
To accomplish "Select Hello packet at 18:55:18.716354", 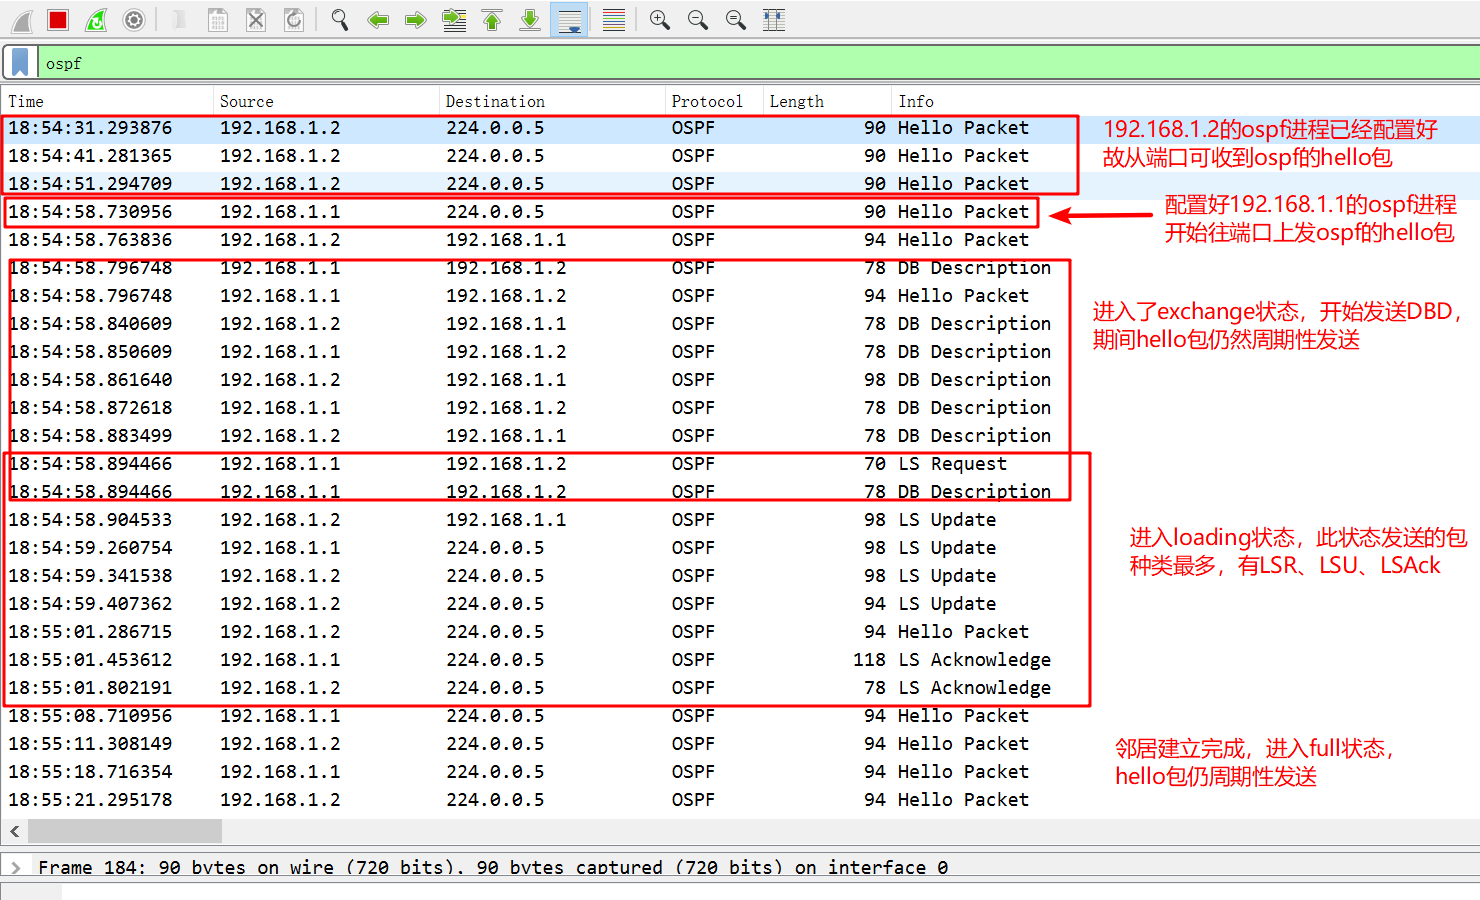I will pos(740,772).
